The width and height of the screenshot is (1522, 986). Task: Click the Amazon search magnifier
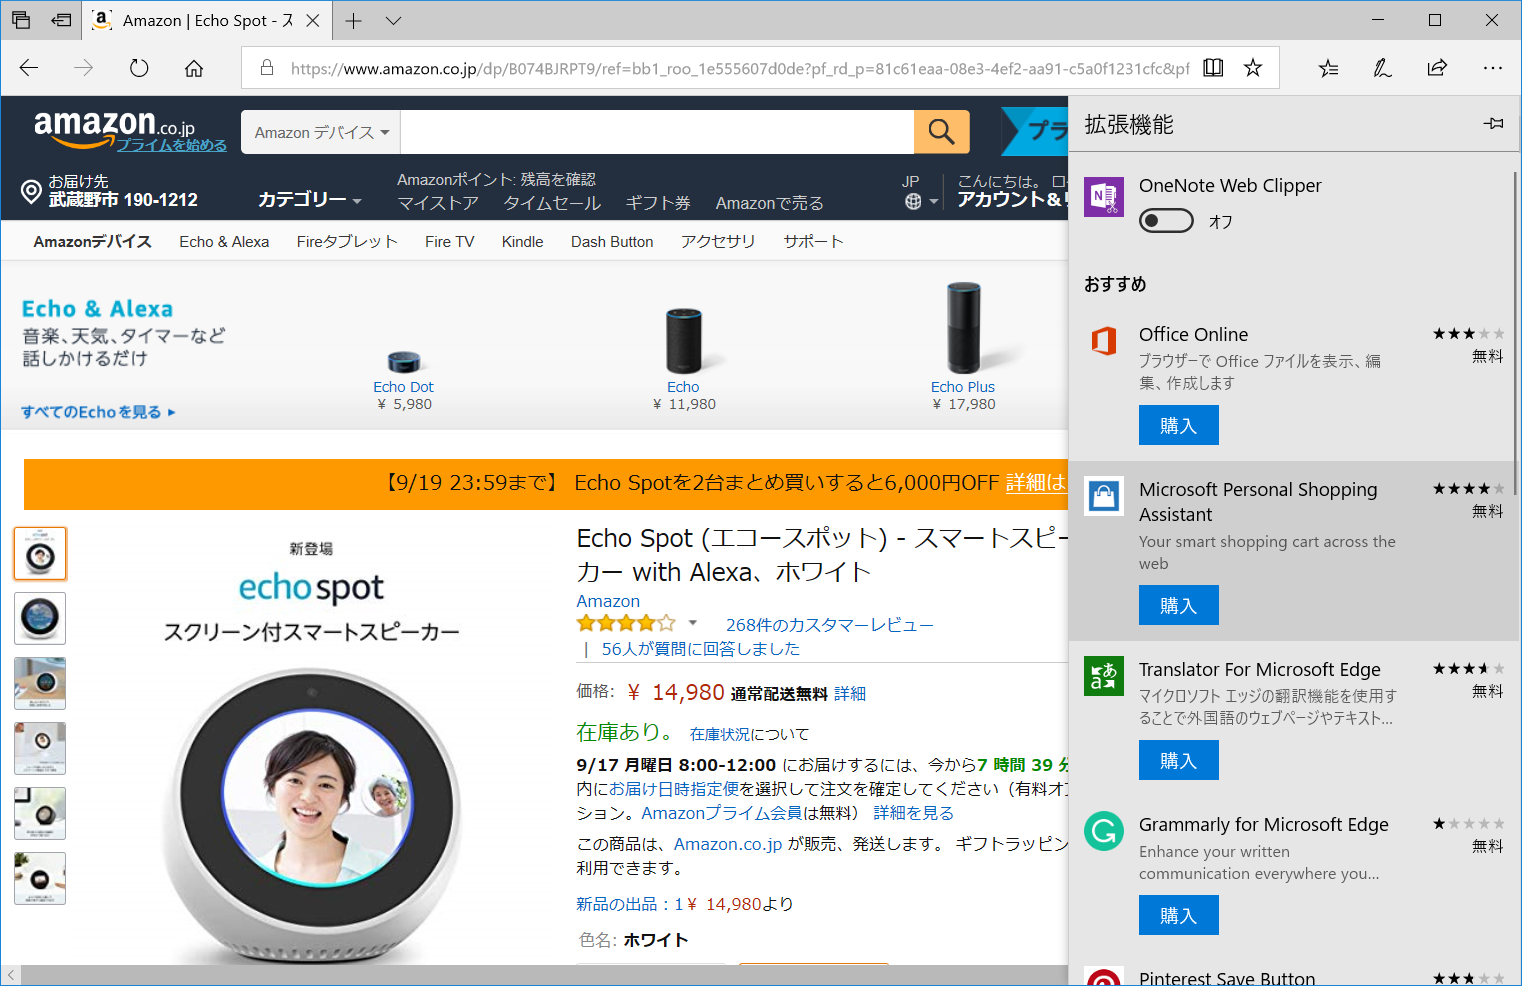tap(941, 131)
